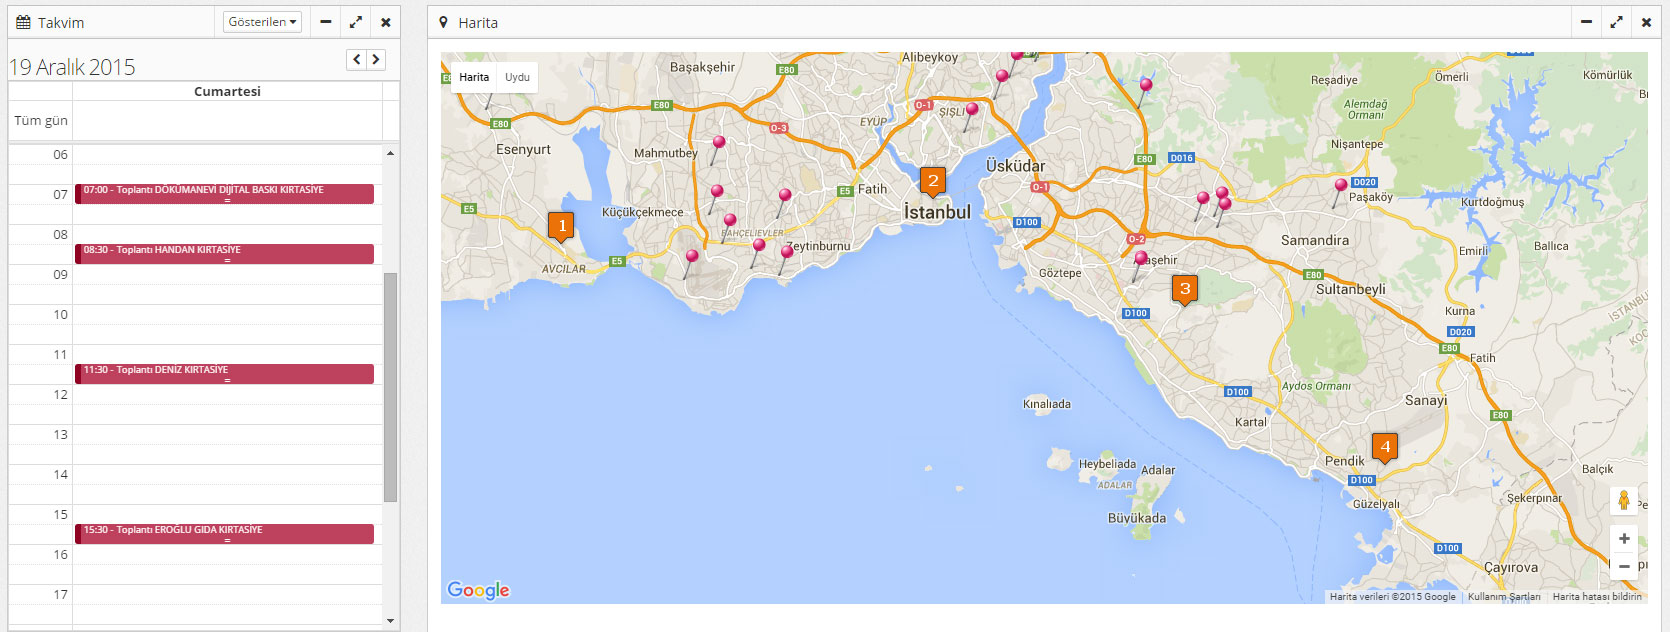Open the 15:30 EROĞLU GIDA KIRTASİYE meeting

[224, 534]
